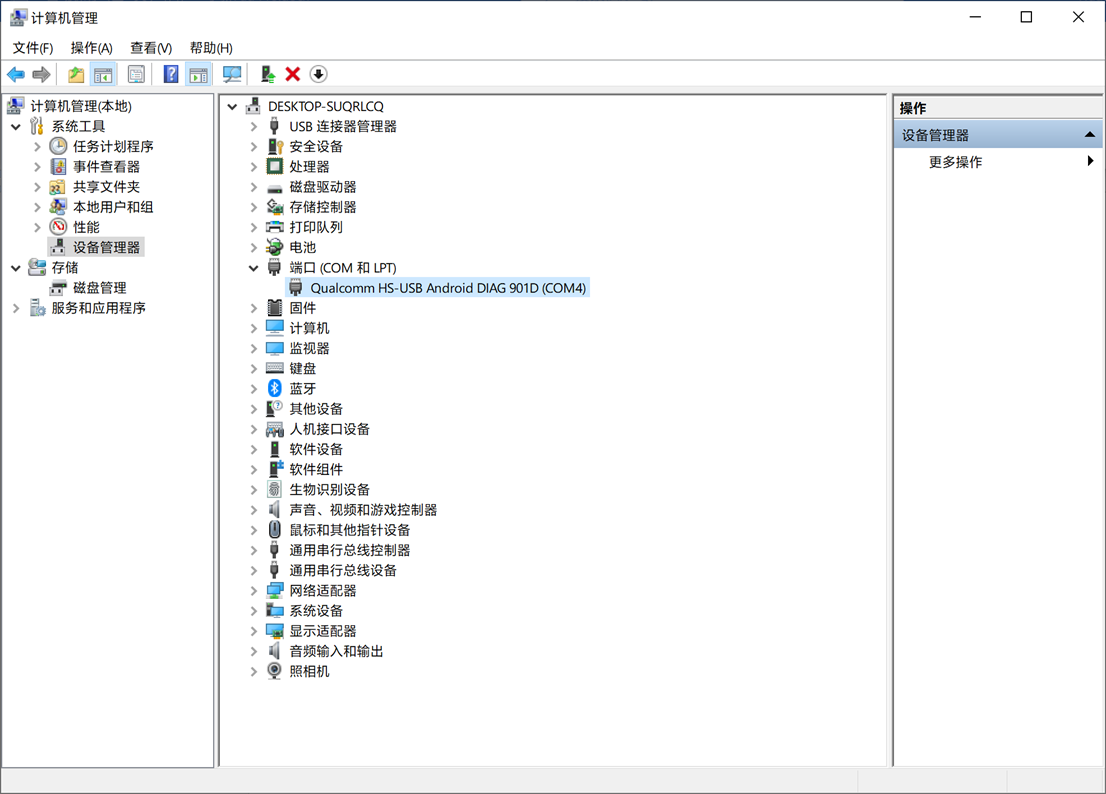Collapse the DESKTOP-SUQRLCQ root node
Viewport: 1106px width, 794px height.
[x=232, y=106]
